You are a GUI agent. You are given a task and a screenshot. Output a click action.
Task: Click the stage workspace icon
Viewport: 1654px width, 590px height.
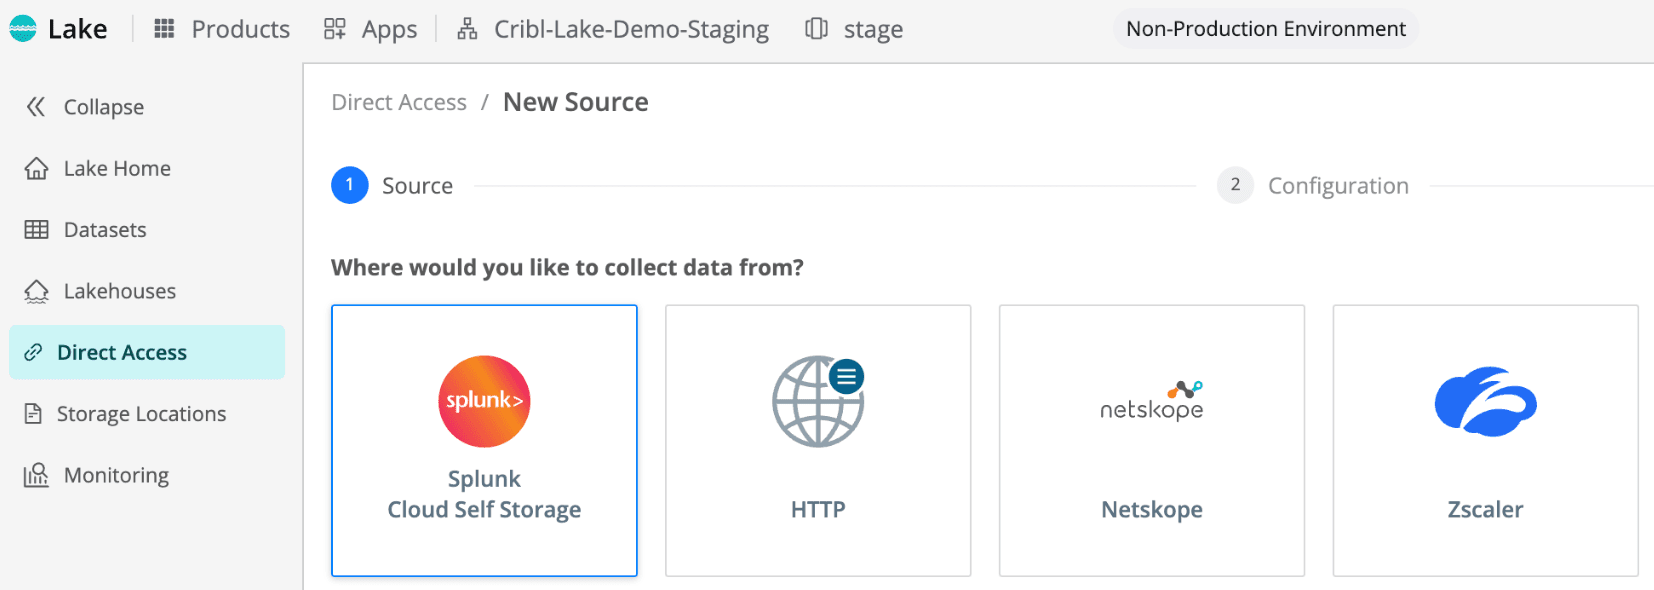[816, 29]
